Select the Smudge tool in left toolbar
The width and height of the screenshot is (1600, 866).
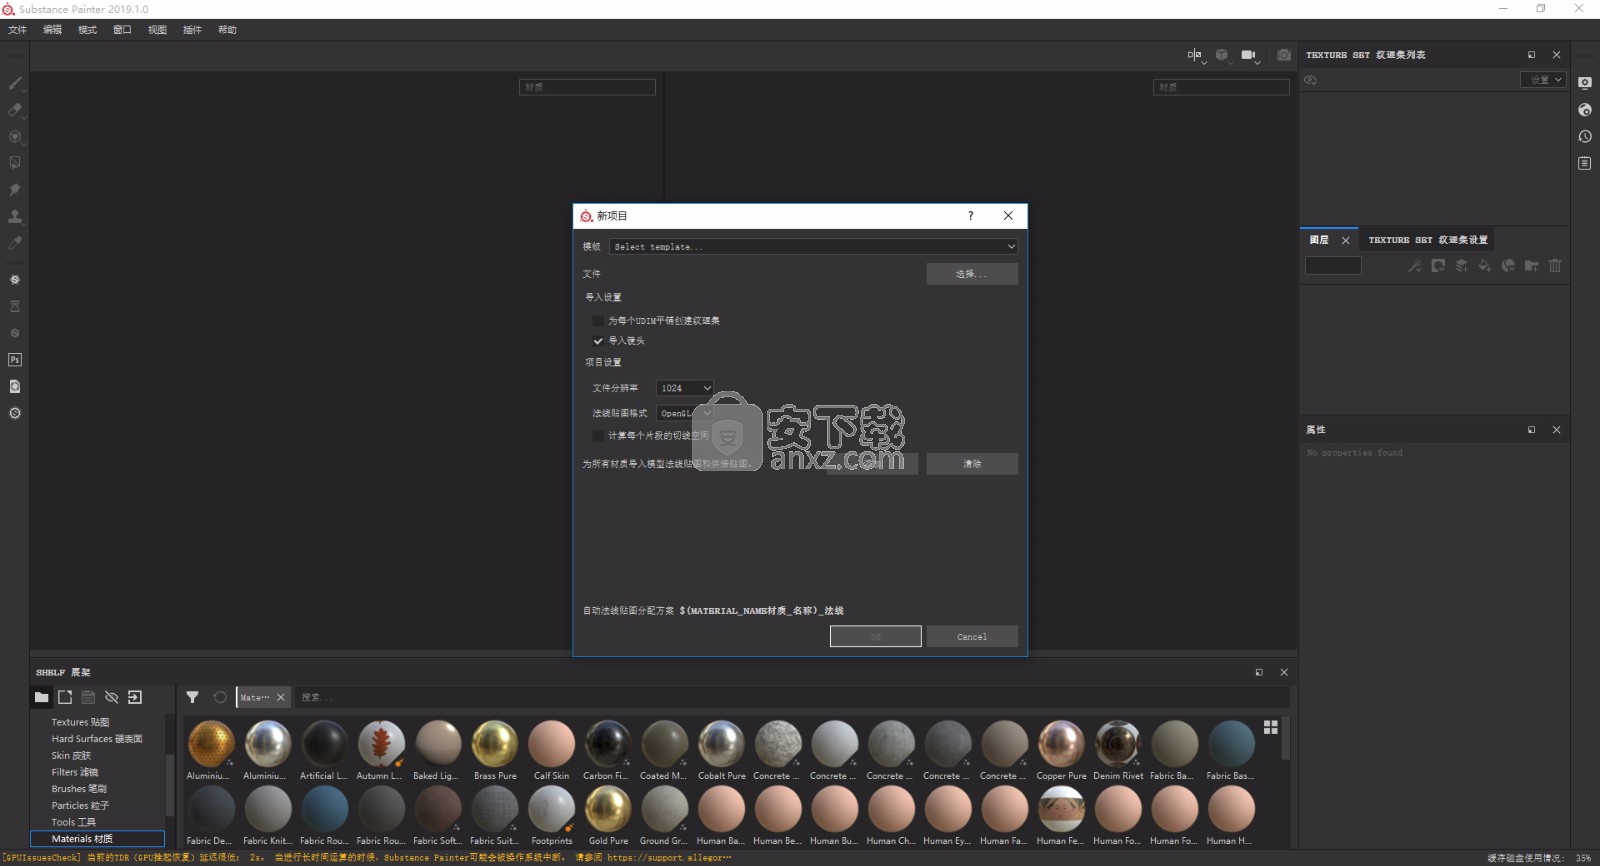pos(15,189)
